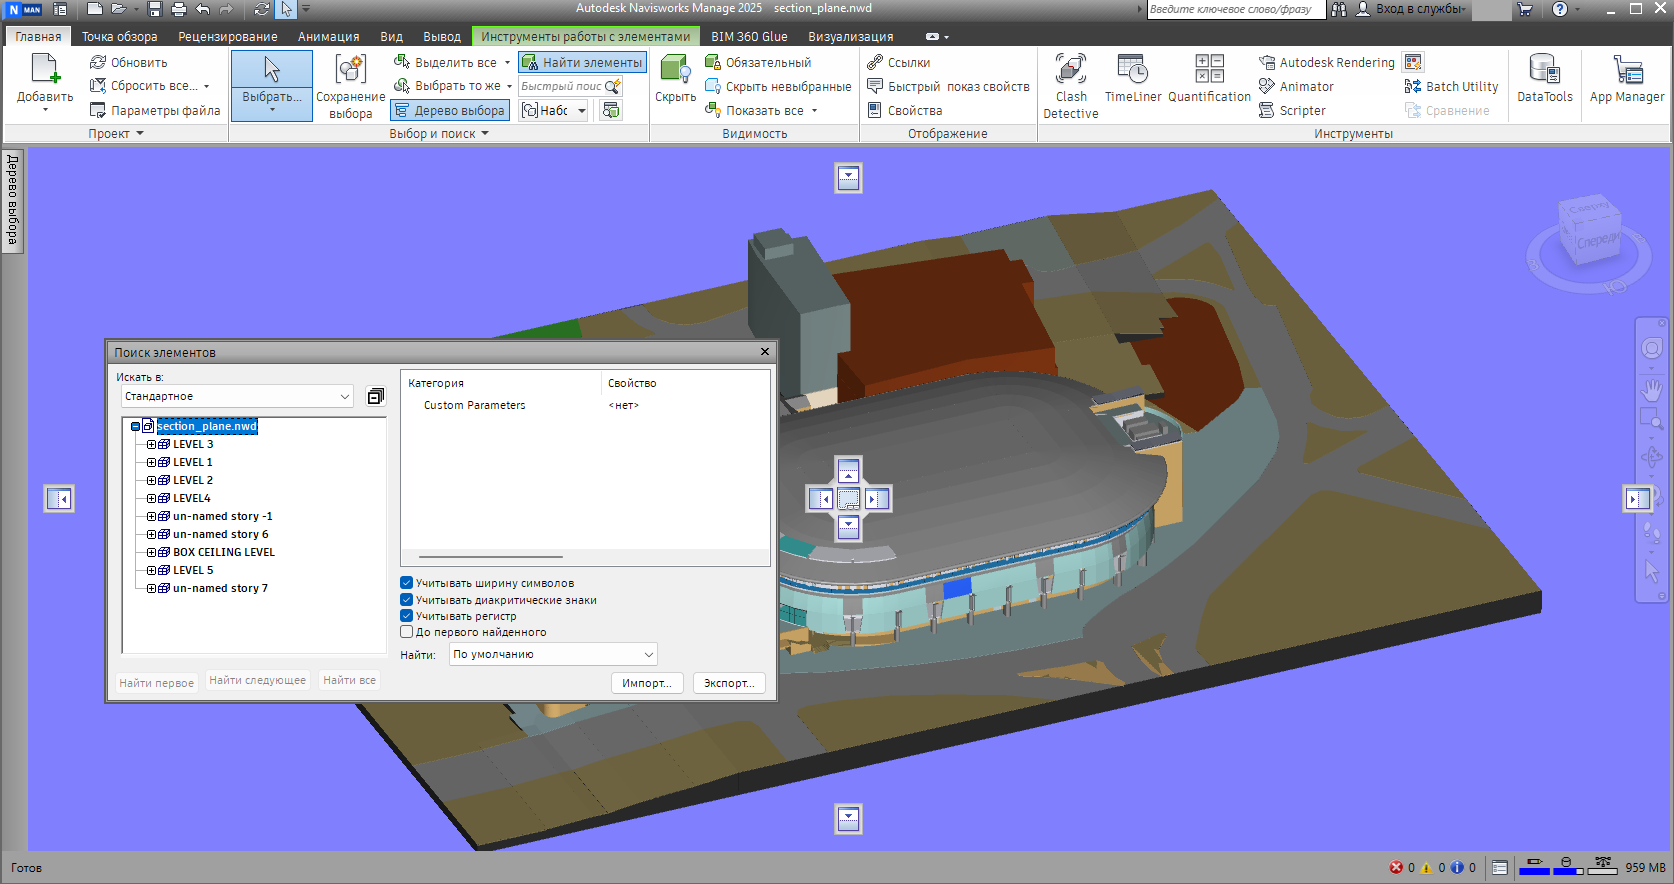Open the Scripter window
Image resolution: width=1674 pixels, height=884 pixels.
(x=1293, y=110)
